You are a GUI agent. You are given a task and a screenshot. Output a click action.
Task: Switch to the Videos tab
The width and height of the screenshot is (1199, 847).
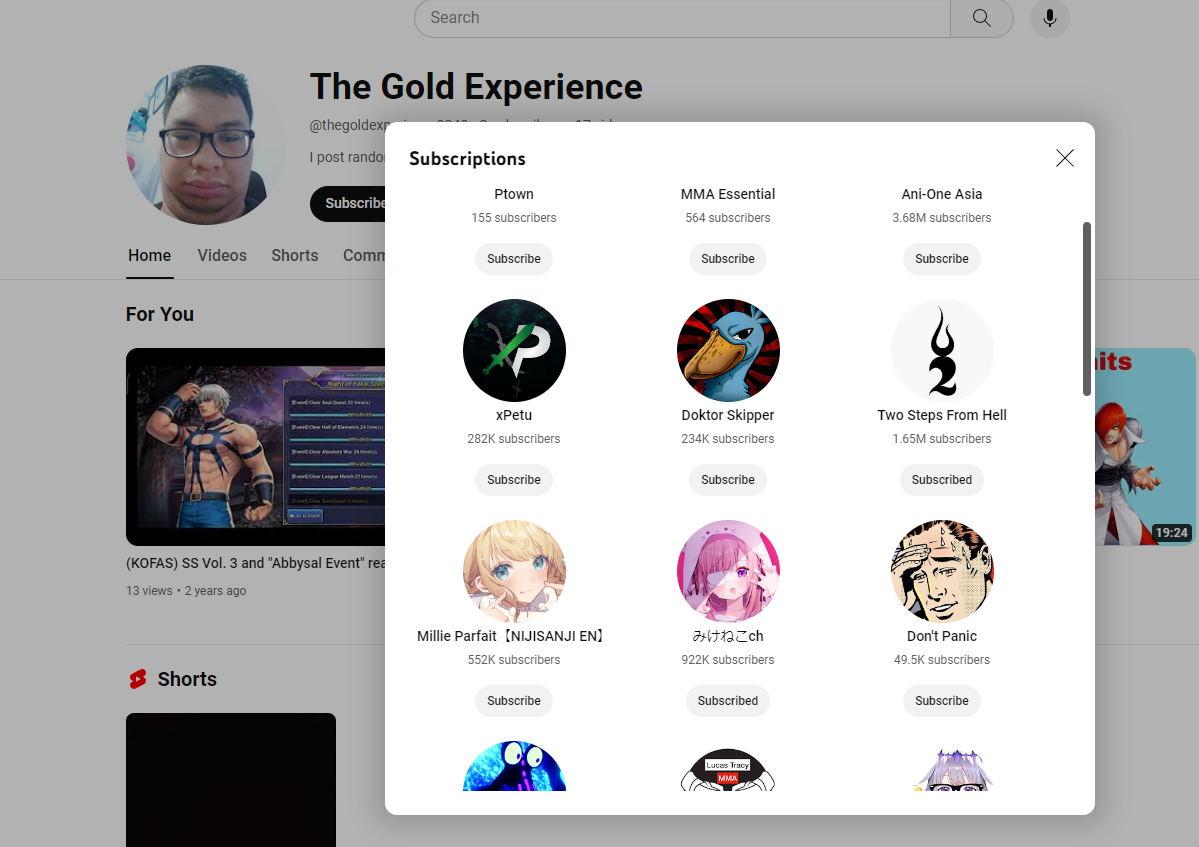click(x=222, y=255)
